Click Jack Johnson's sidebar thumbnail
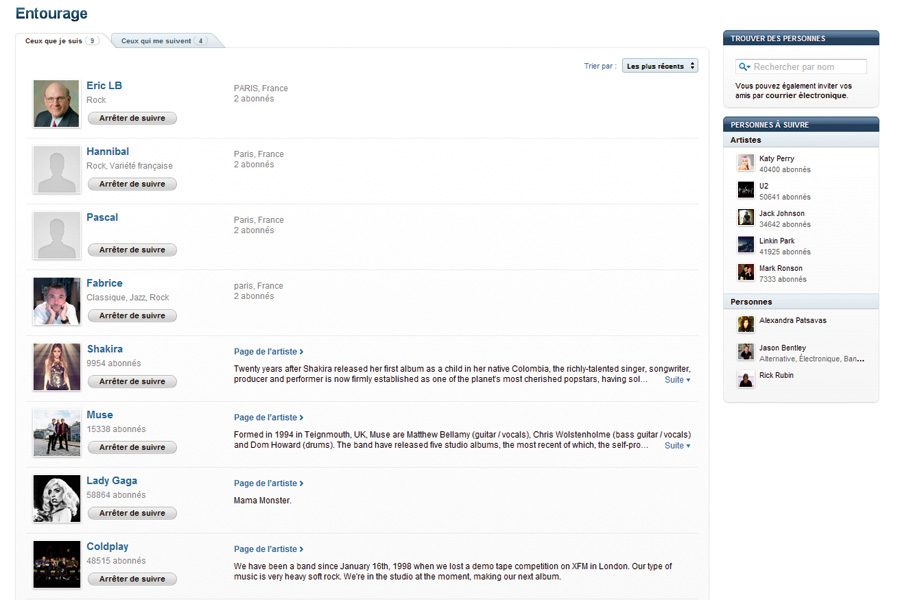This screenshot has width=900, height=600. click(x=746, y=217)
